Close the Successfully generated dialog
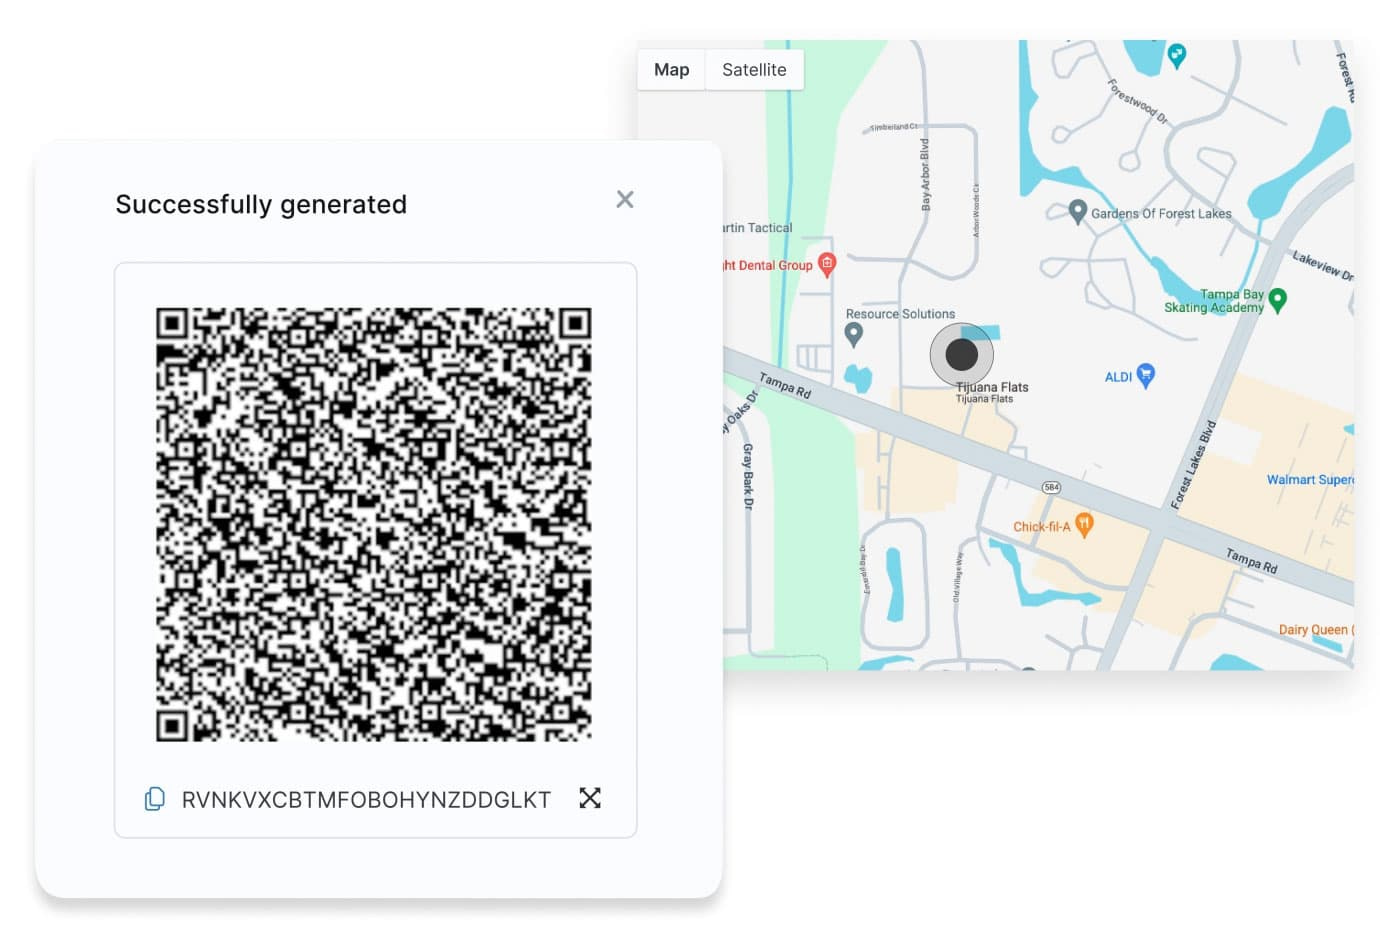 click(x=625, y=200)
